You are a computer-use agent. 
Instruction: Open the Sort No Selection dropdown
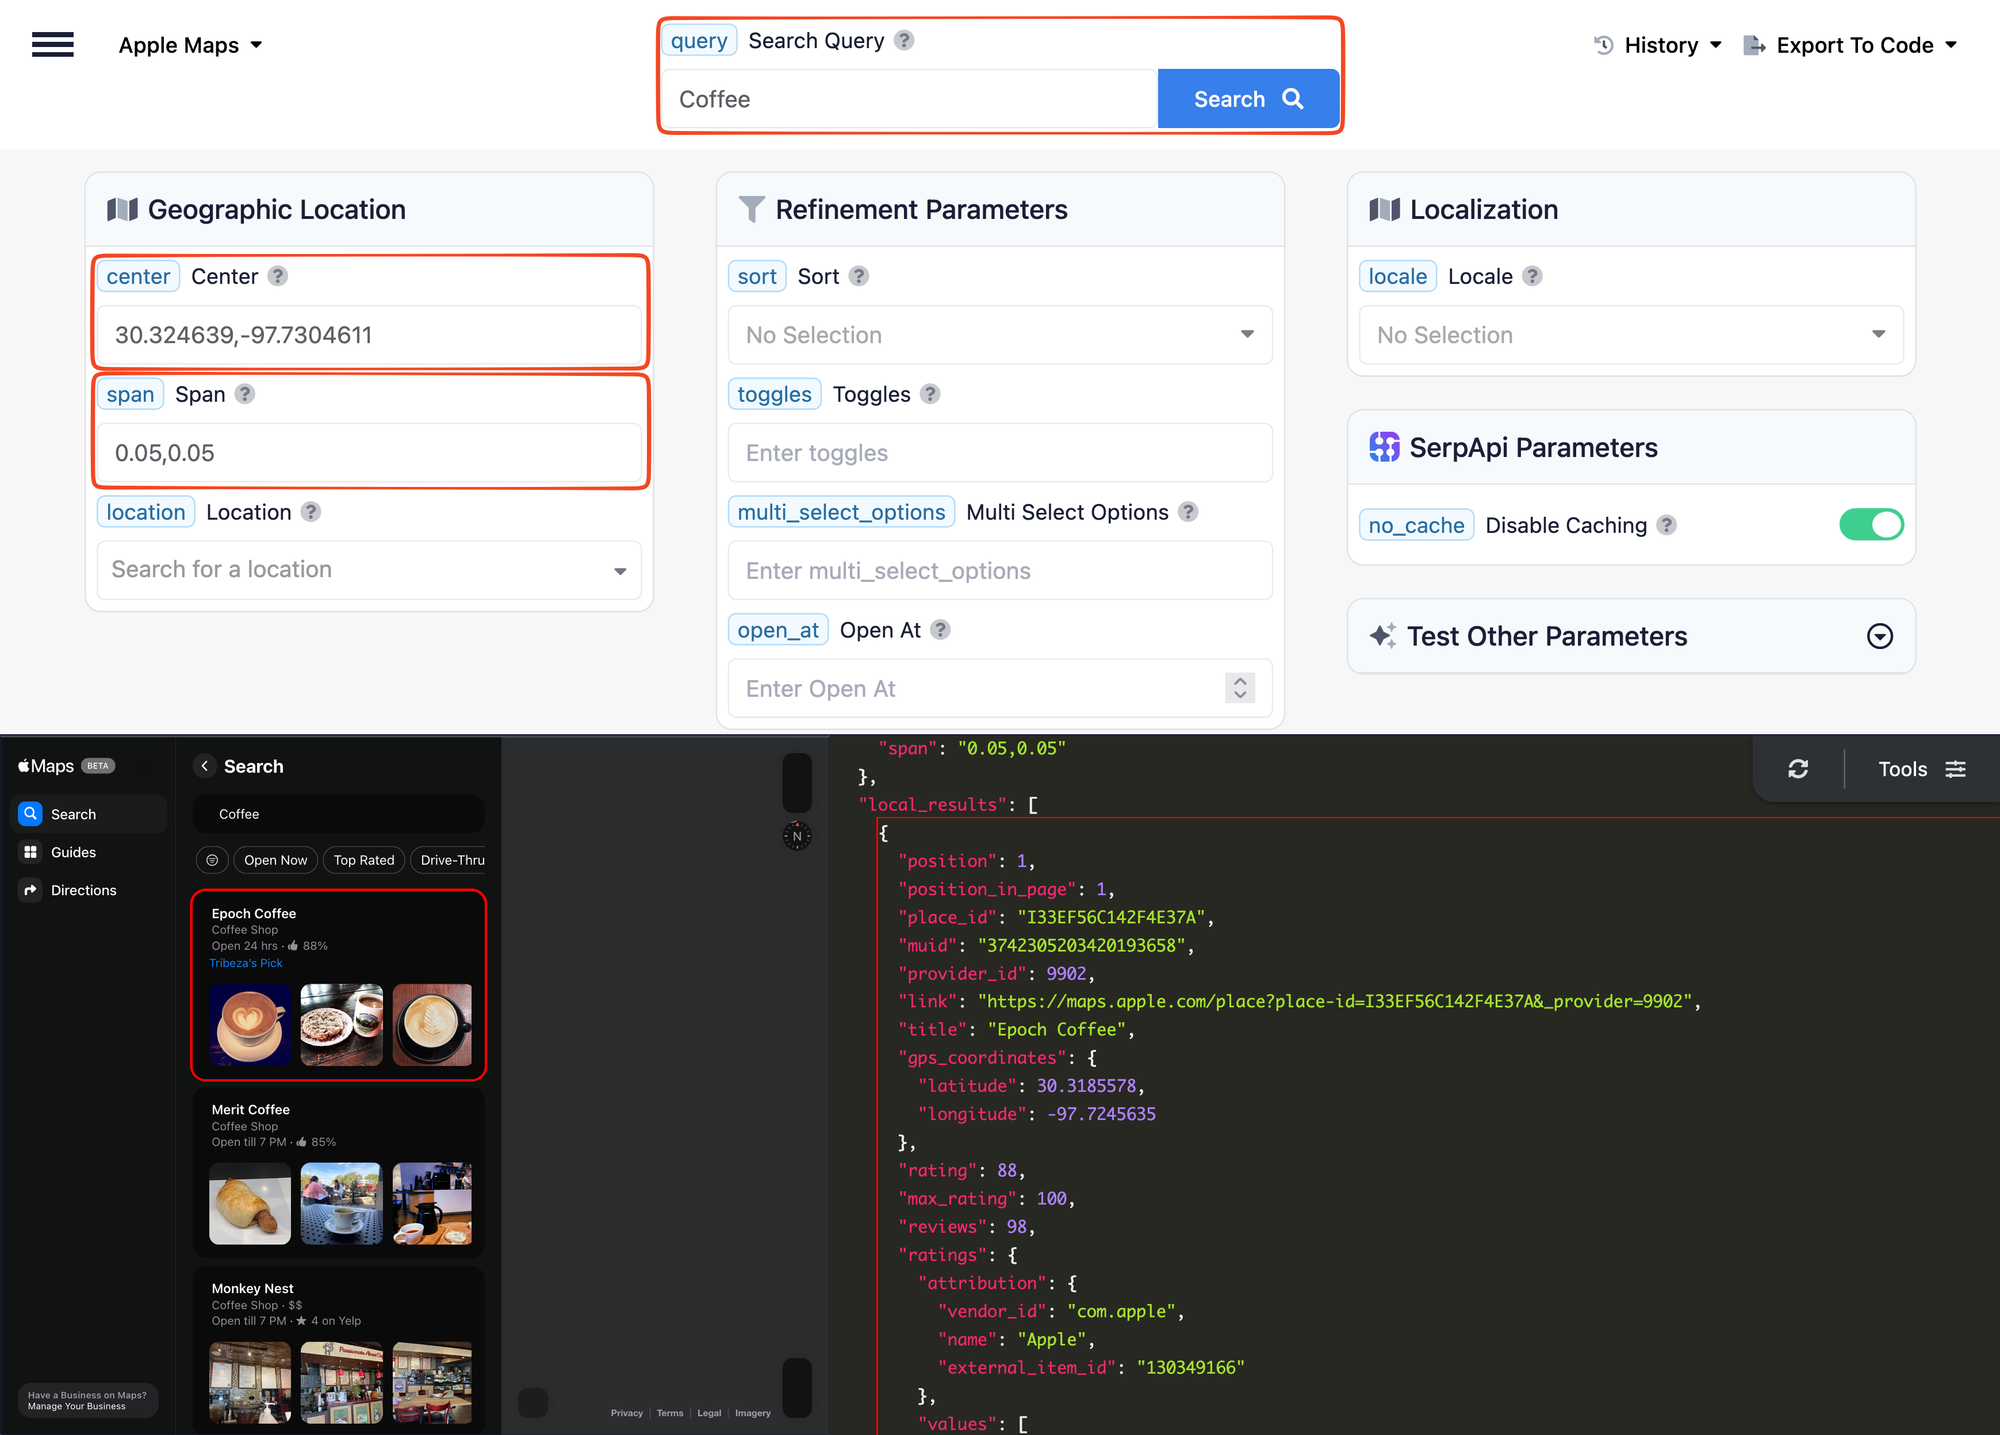1000,335
